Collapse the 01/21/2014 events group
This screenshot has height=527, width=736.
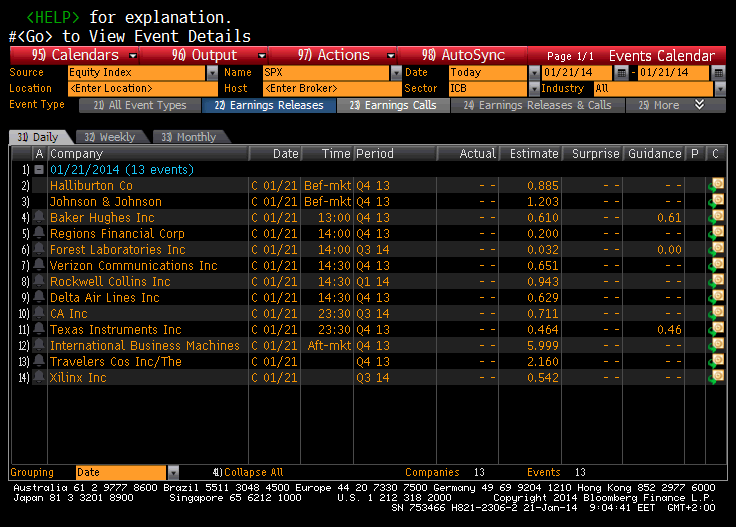pyautogui.click(x=39, y=169)
